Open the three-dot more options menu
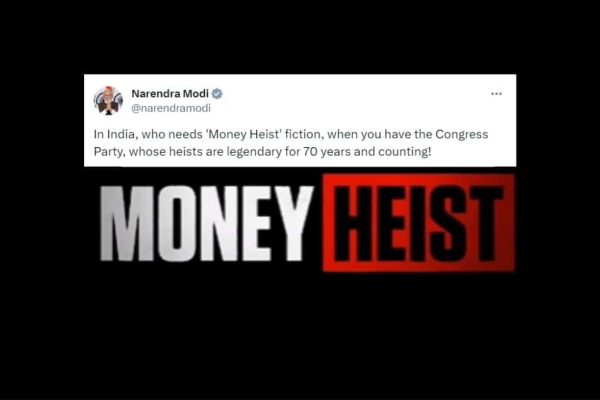 point(496,94)
